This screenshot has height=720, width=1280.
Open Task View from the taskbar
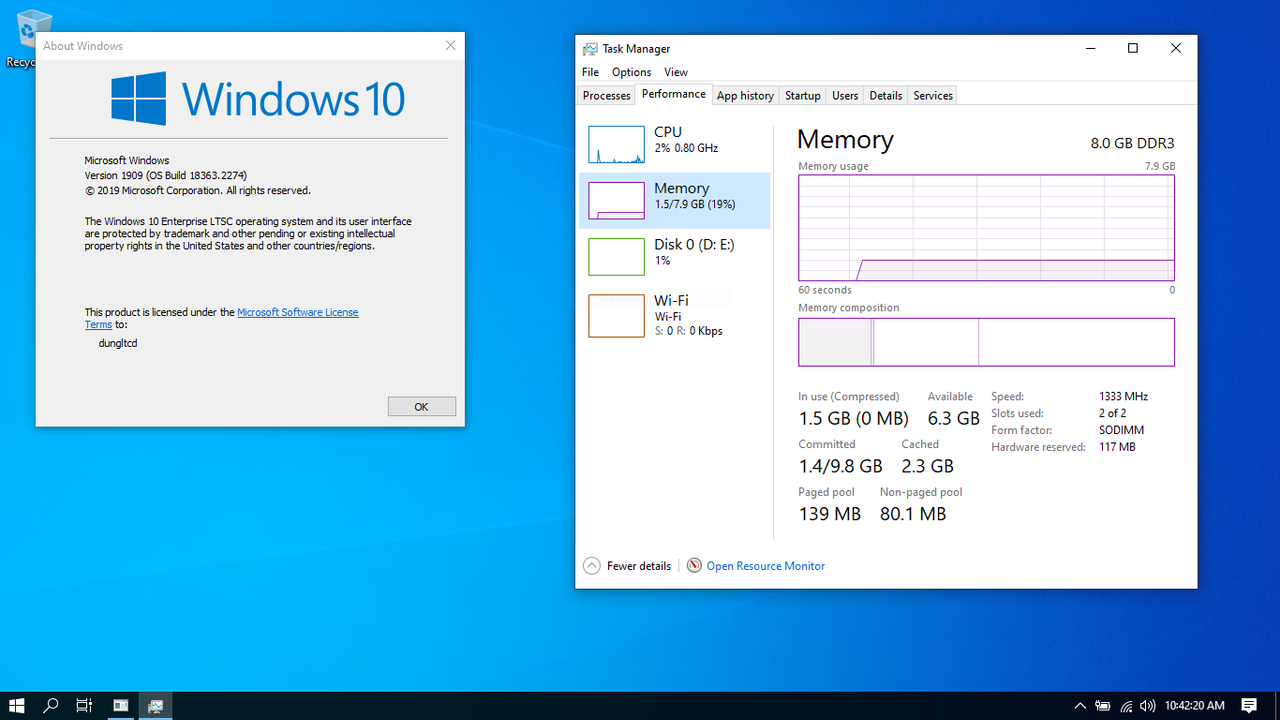click(x=84, y=706)
